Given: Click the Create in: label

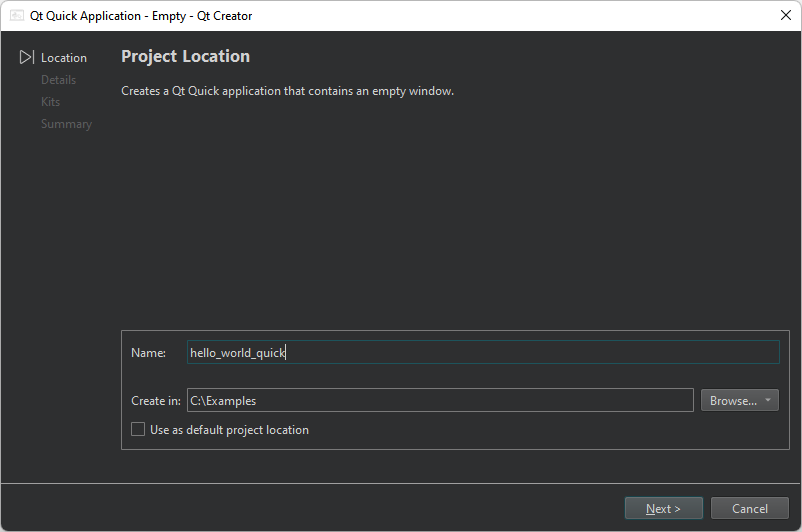Looking at the screenshot, I should point(156,401).
